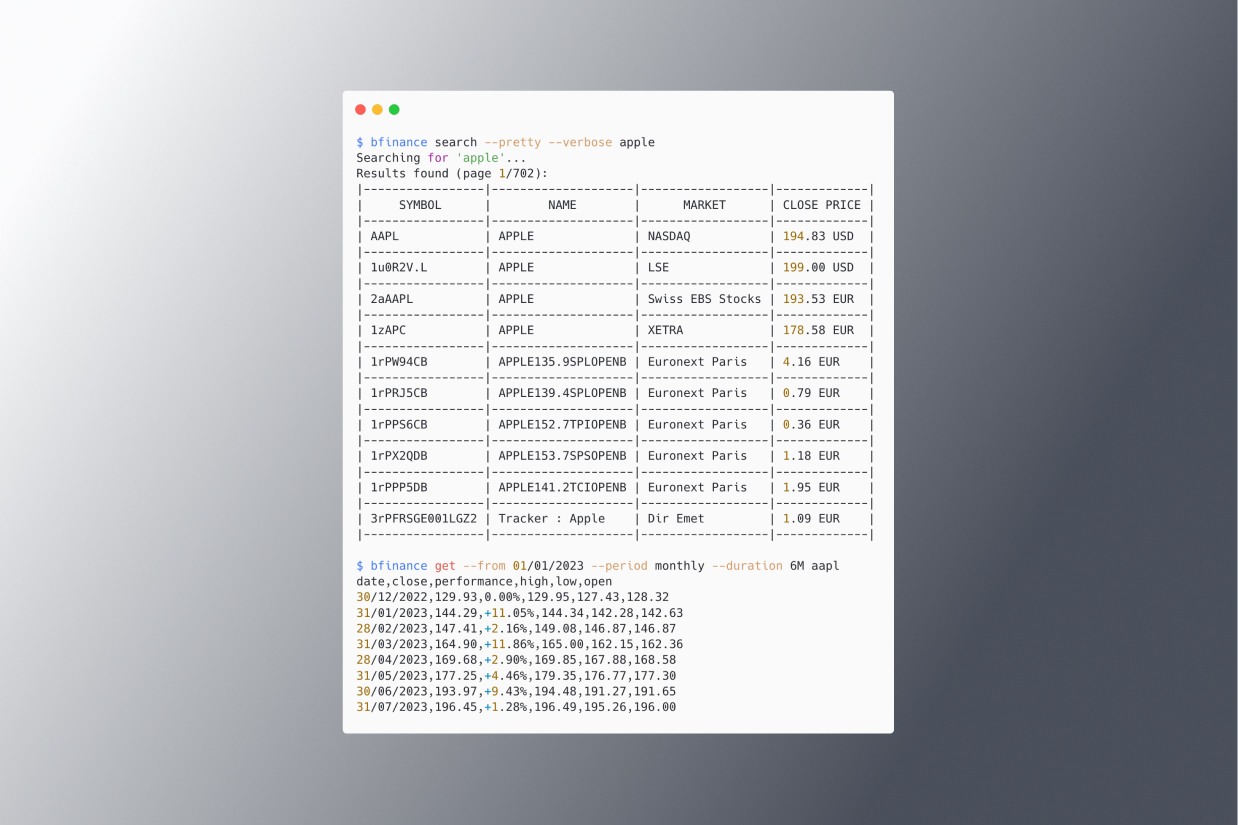Click the 31/07/2023 data row
Viewport: 1238px width, 825px height.
point(516,707)
